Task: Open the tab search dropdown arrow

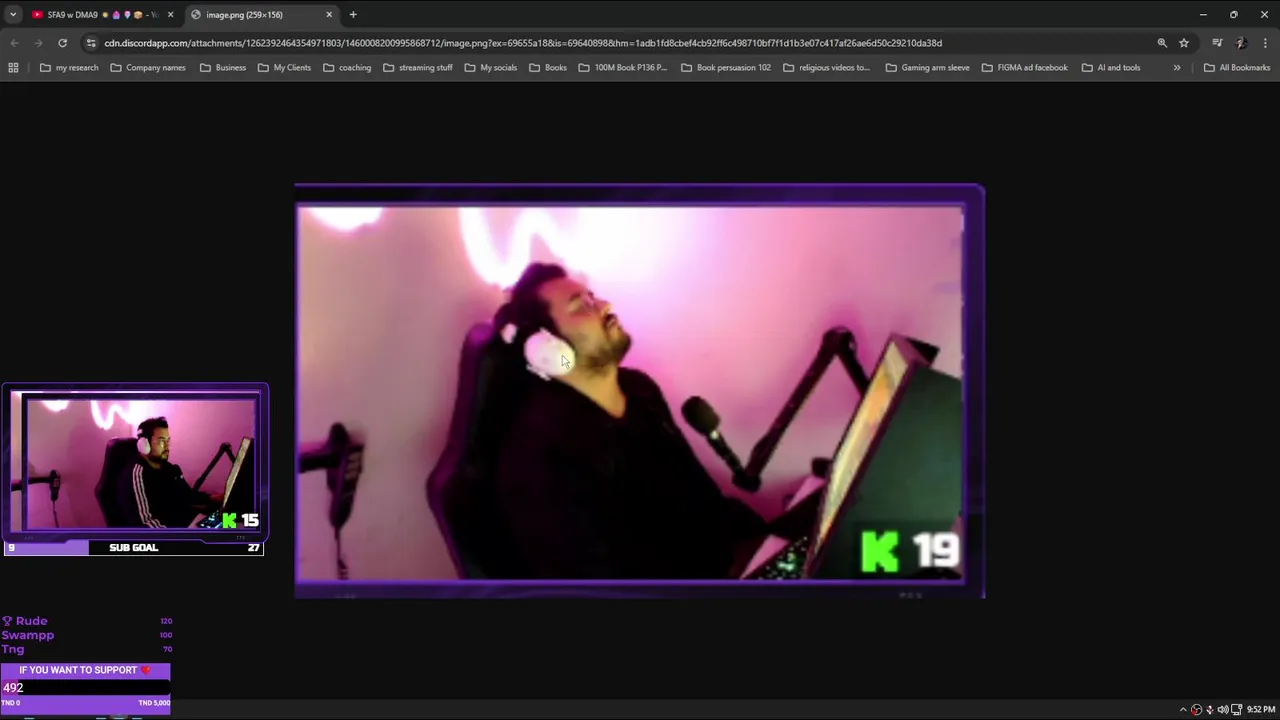Action: coord(13,15)
